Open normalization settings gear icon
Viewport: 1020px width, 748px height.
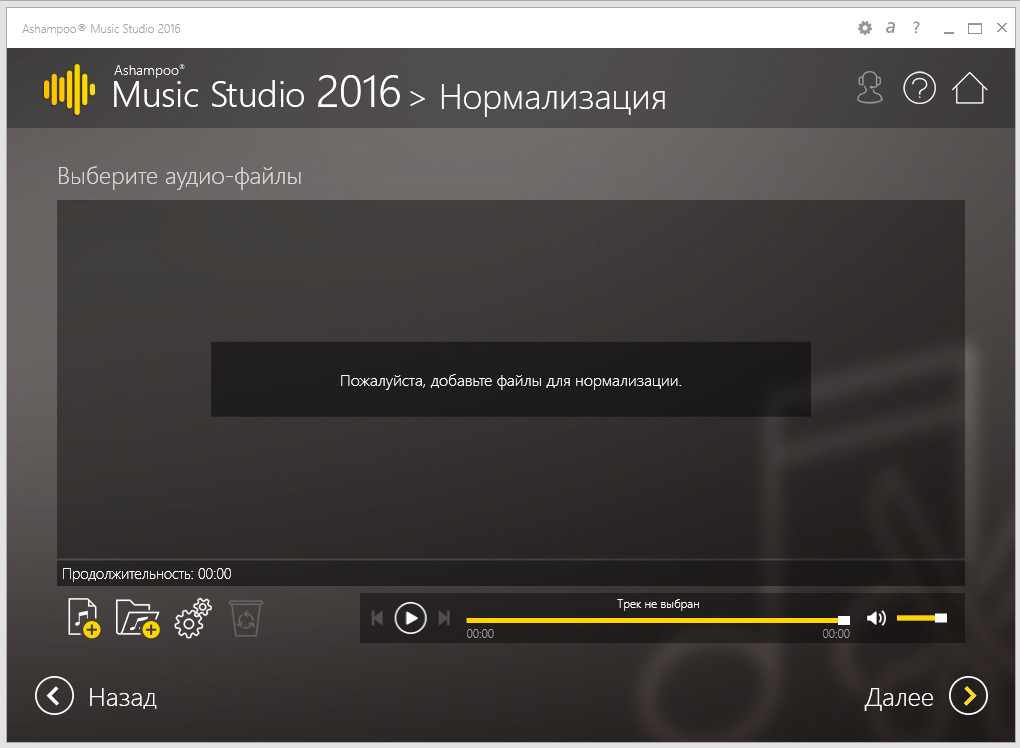[x=192, y=618]
